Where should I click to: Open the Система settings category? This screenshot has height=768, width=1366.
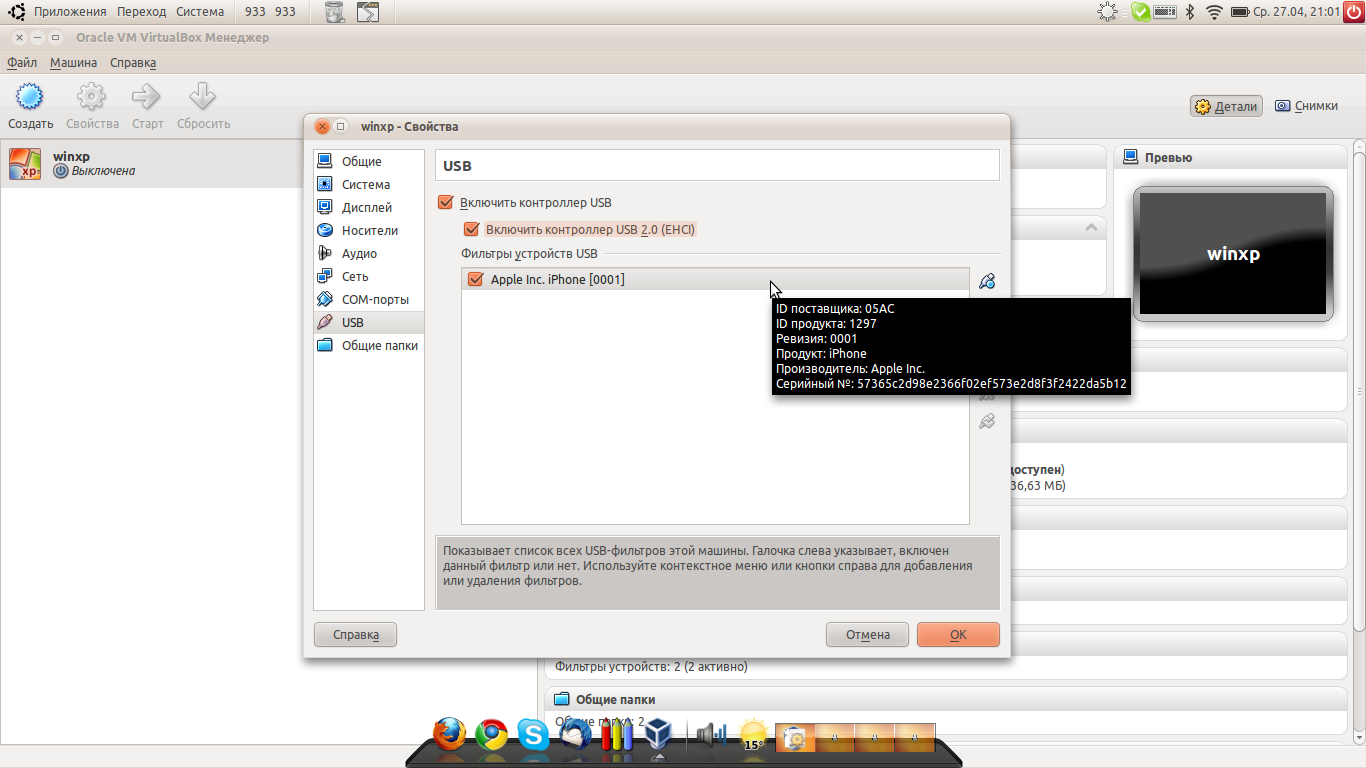tap(368, 184)
